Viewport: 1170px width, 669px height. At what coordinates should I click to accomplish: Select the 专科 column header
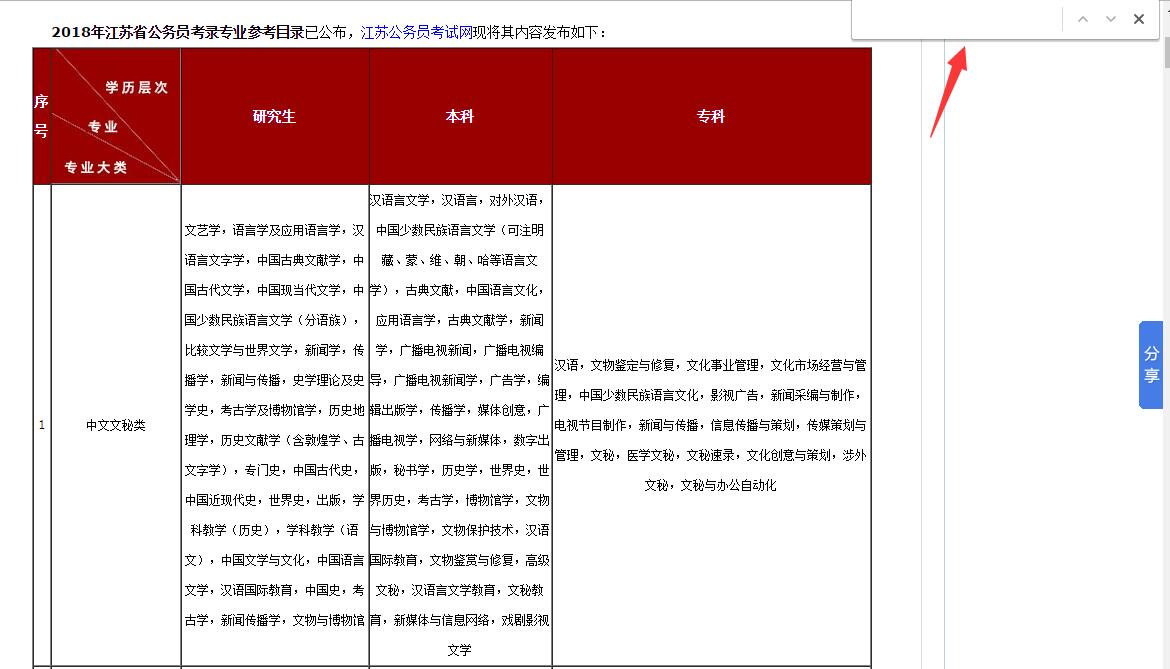click(711, 116)
